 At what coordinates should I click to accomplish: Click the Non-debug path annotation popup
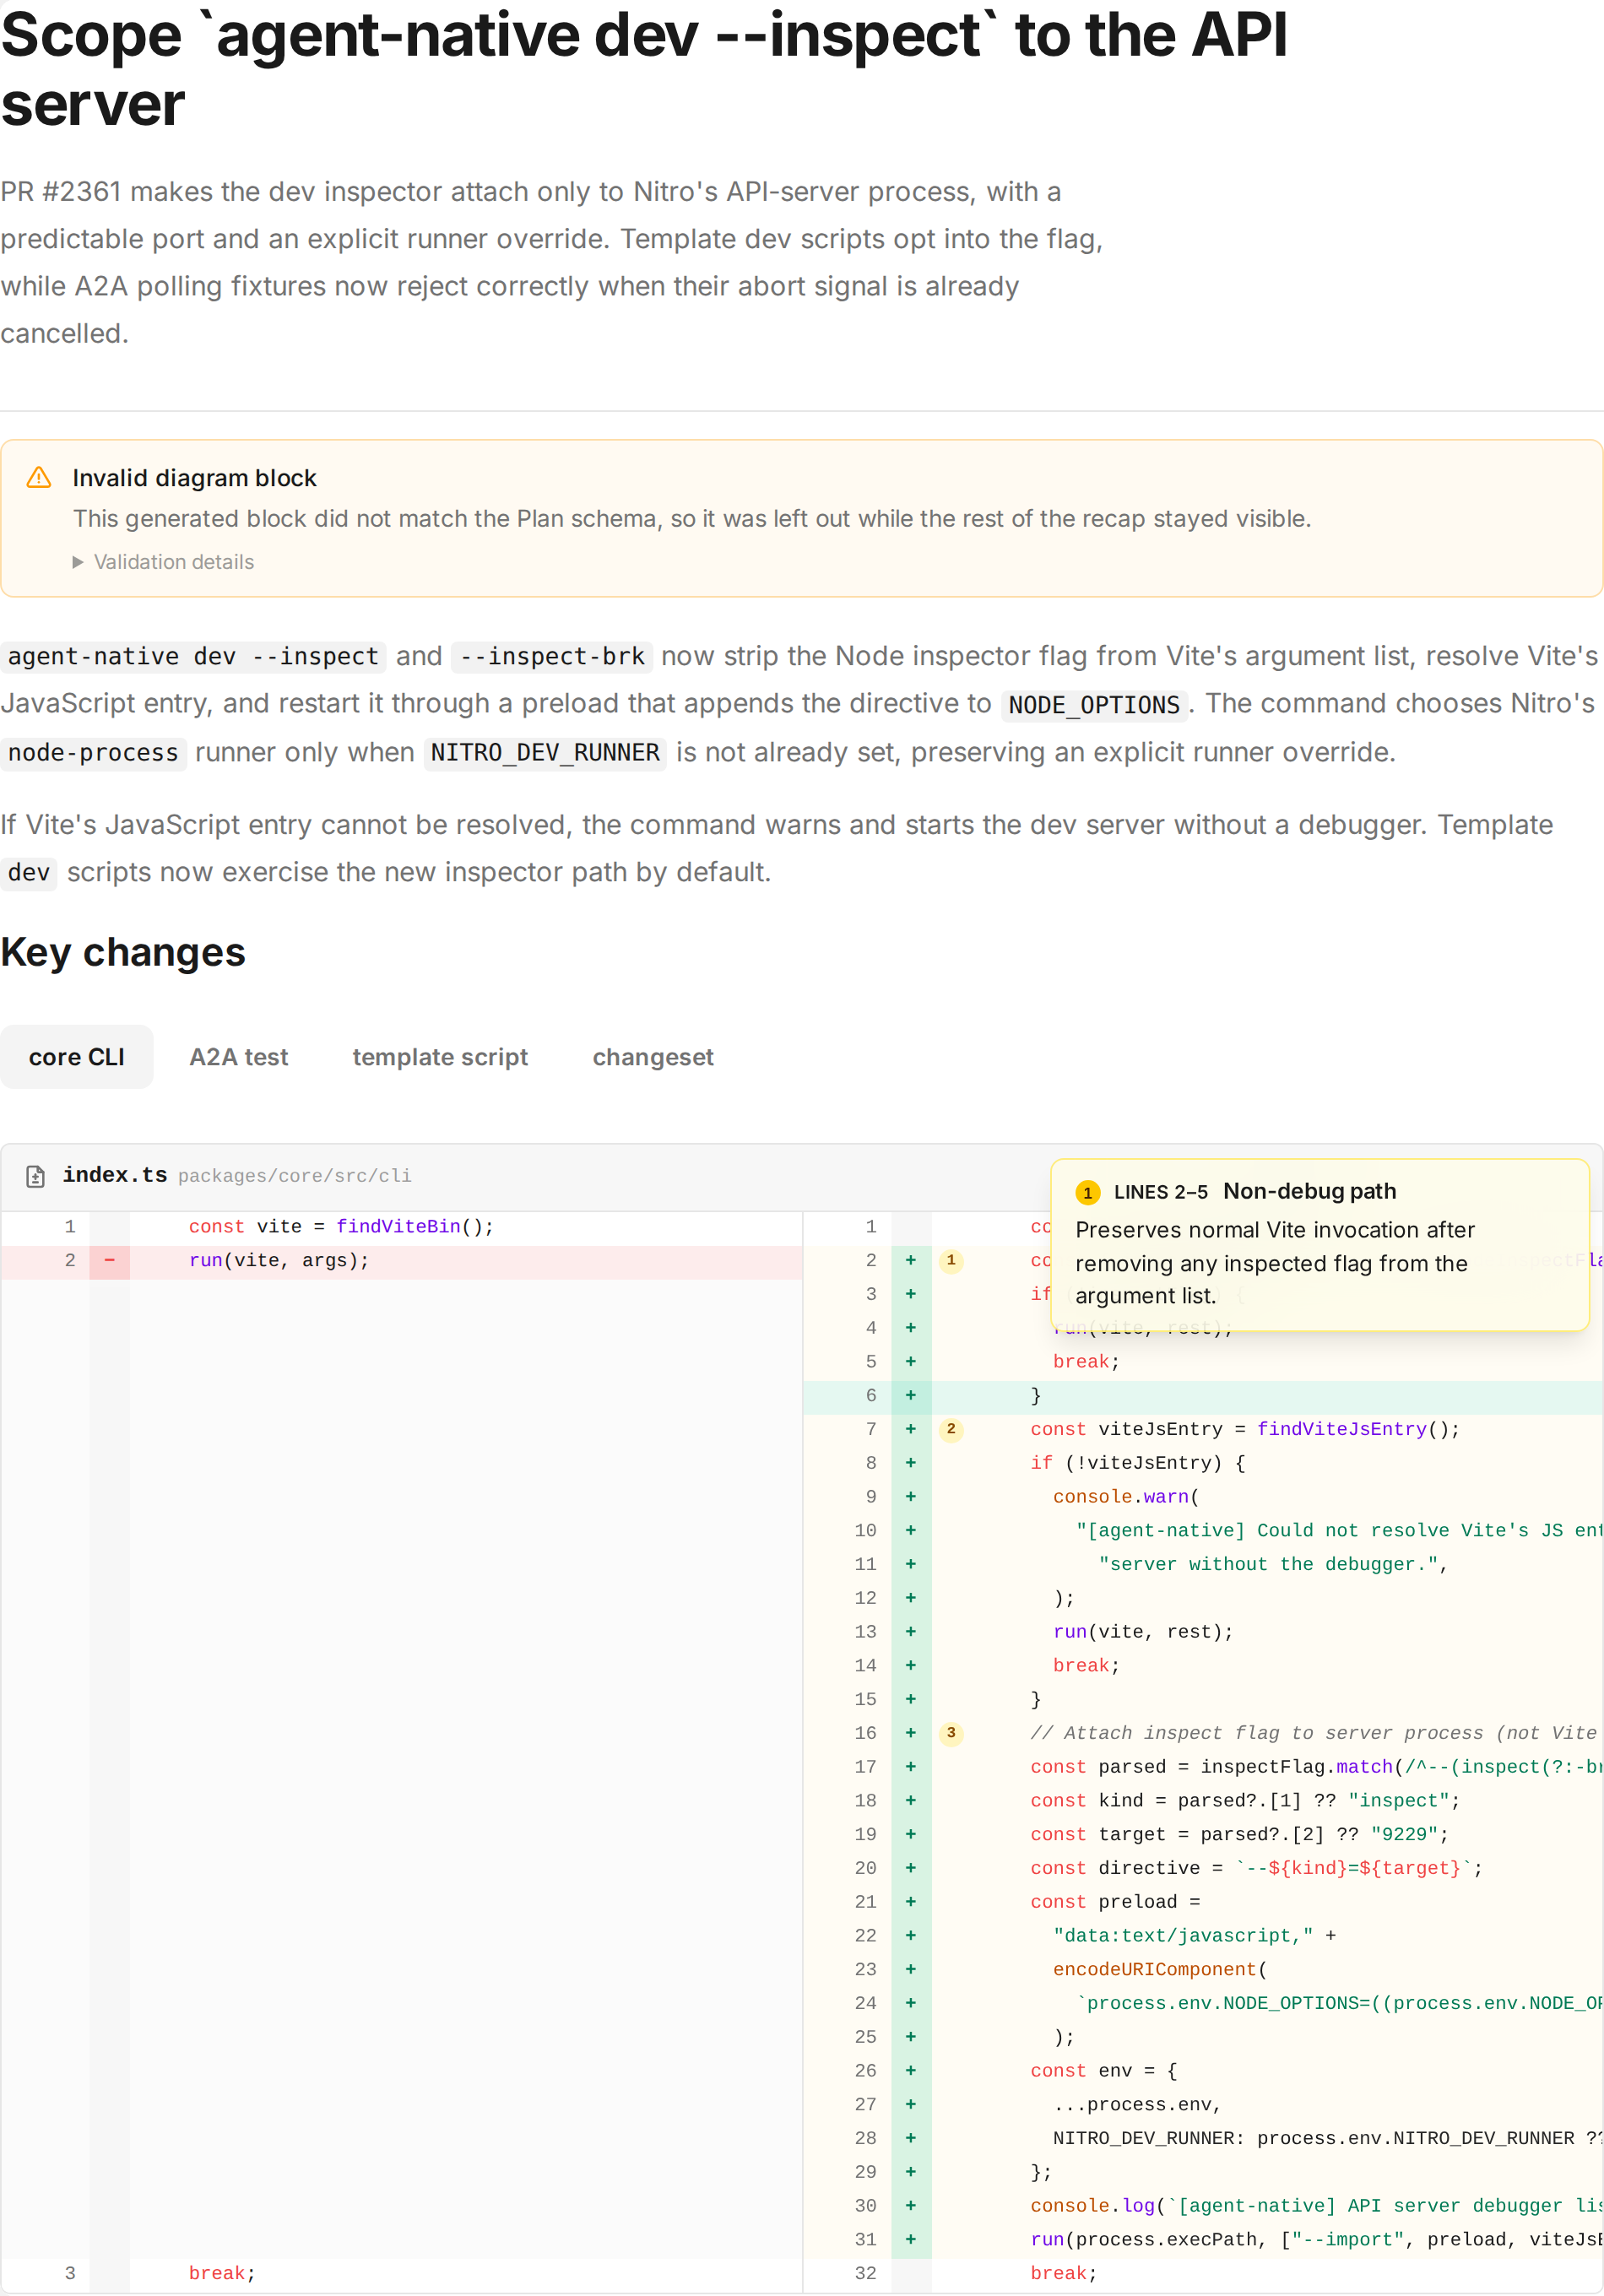click(1320, 1244)
